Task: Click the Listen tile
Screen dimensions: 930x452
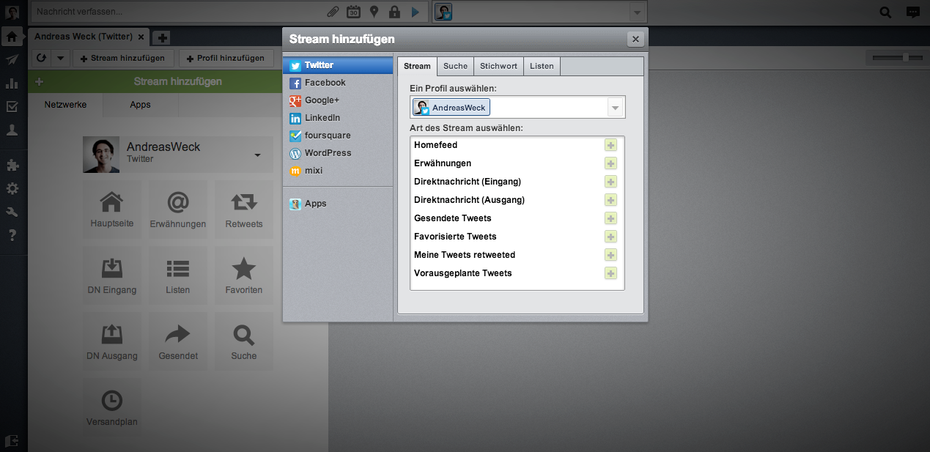Action: [x=178, y=275]
